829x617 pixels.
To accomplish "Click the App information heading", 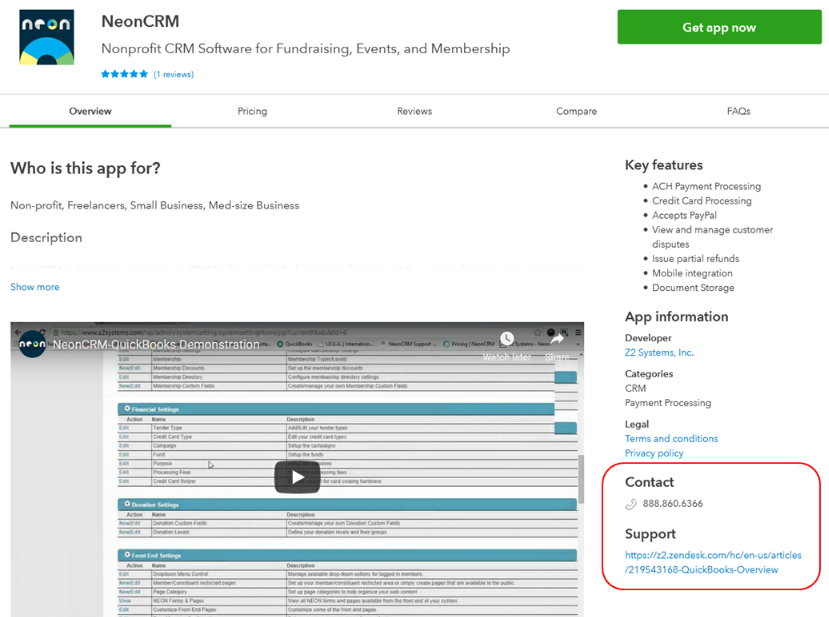I will pyautogui.click(x=676, y=317).
